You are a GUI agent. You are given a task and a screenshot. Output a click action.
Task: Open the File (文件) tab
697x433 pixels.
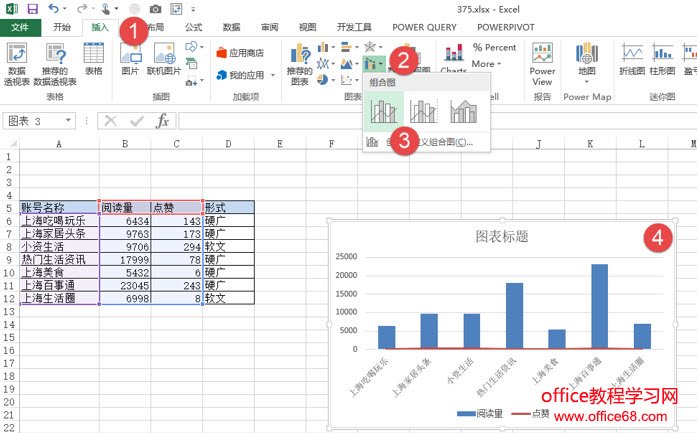coord(20,27)
